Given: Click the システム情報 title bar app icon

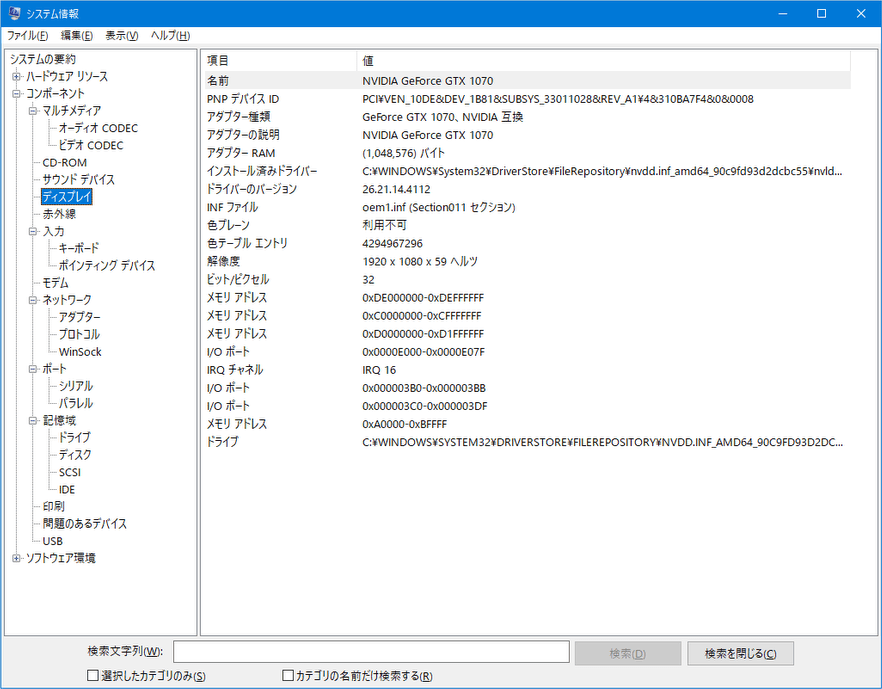Looking at the screenshot, I should 15,13.
